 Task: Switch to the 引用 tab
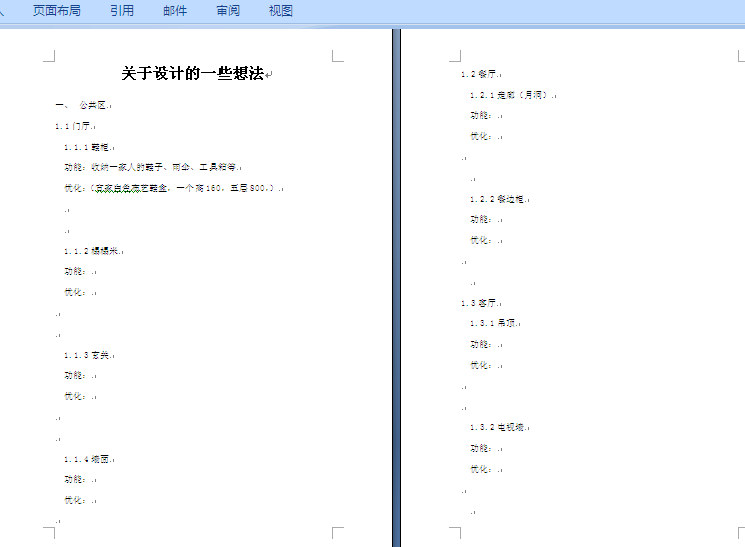(121, 11)
